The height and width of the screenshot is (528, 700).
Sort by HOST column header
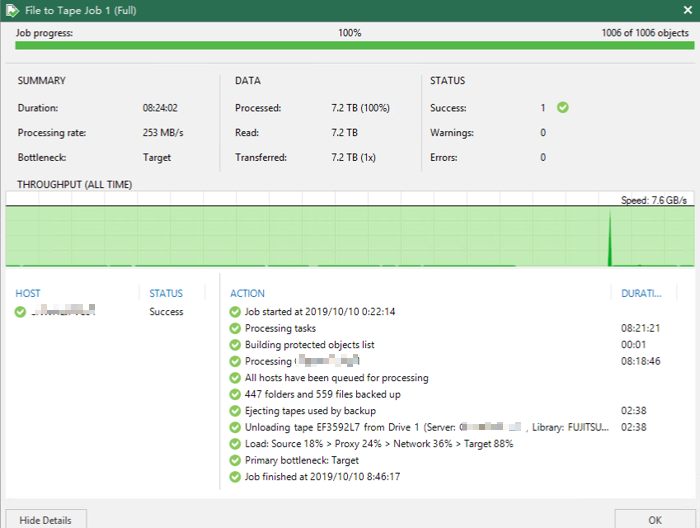pos(28,293)
